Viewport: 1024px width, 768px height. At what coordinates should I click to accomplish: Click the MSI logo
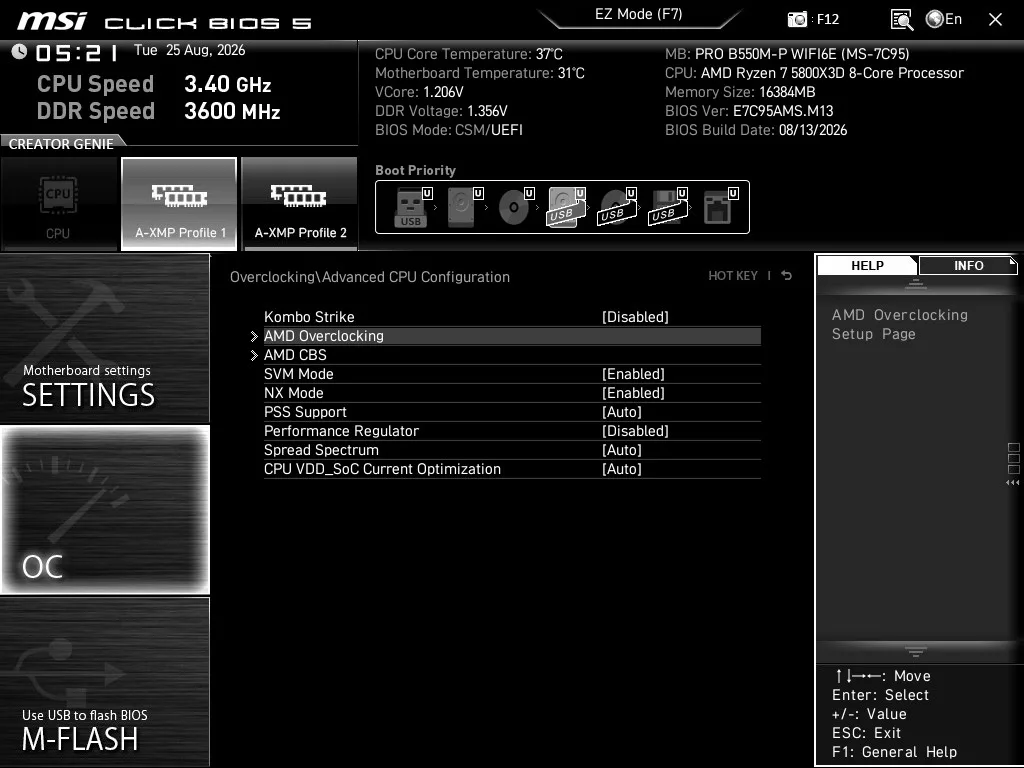52,20
